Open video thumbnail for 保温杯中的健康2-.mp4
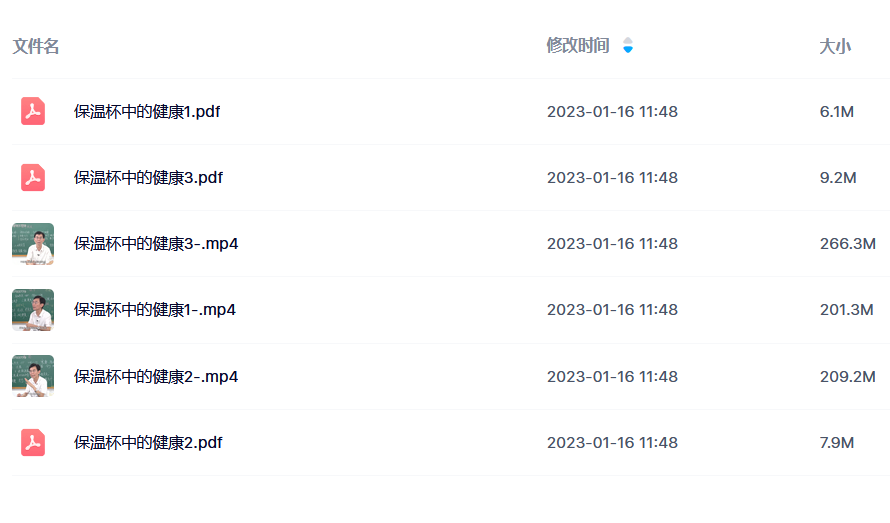890x523 pixels. pyautogui.click(x=33, y=376)
